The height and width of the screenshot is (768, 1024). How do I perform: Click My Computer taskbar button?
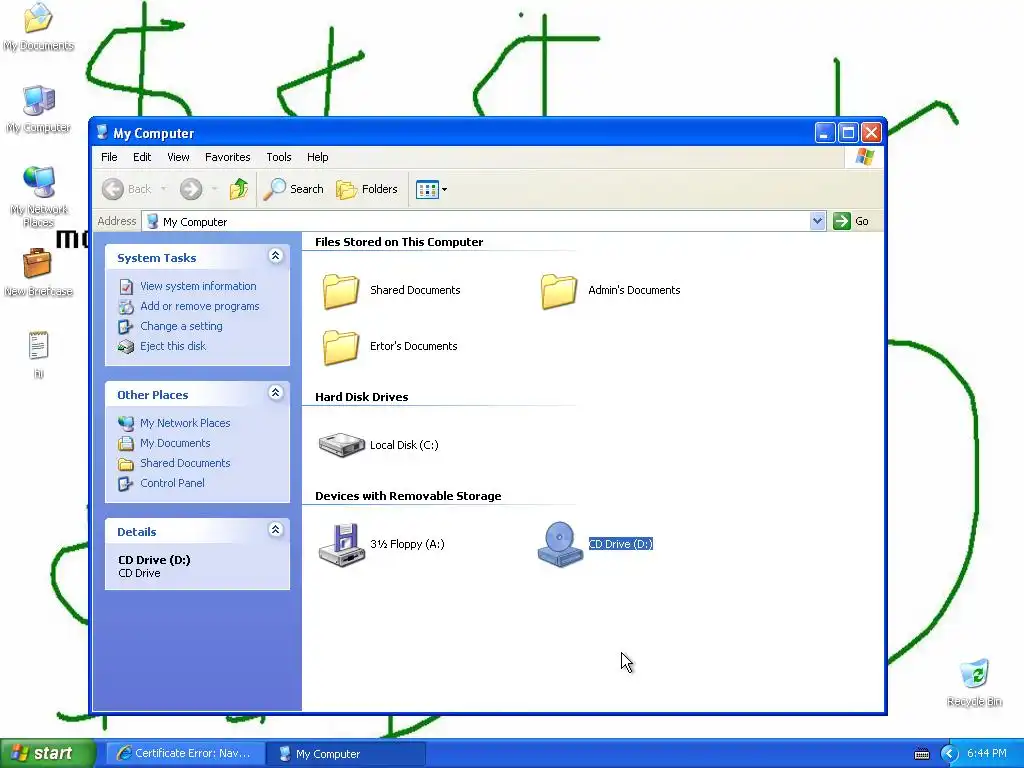[x=346, y=754]
